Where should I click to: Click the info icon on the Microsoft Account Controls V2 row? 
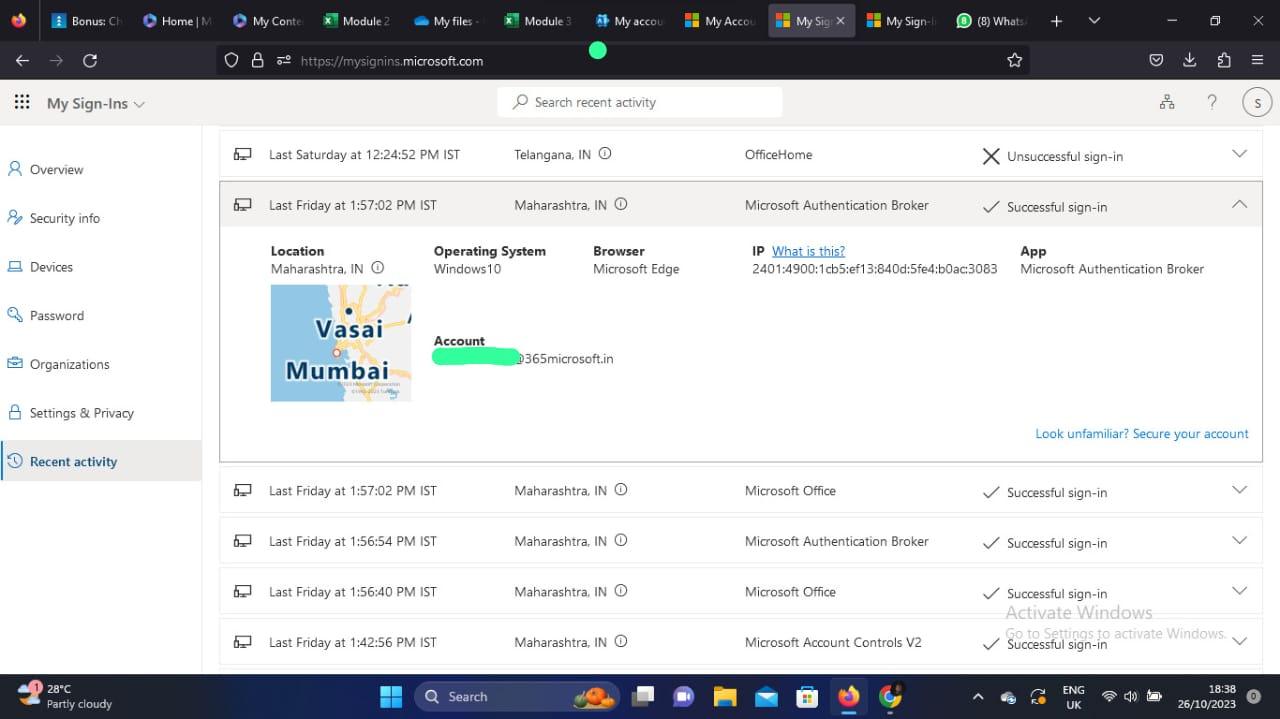pyautogui.click(x=621, y=642)
